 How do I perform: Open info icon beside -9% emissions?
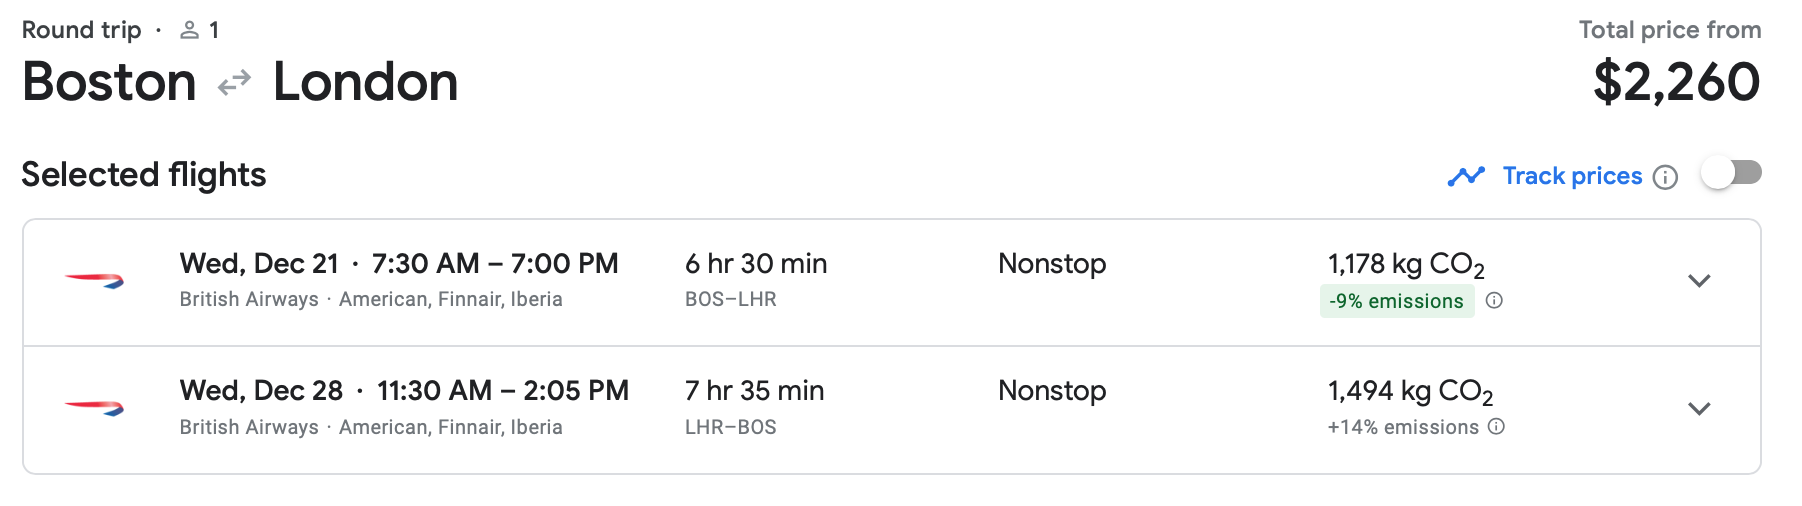point(1494,301)
